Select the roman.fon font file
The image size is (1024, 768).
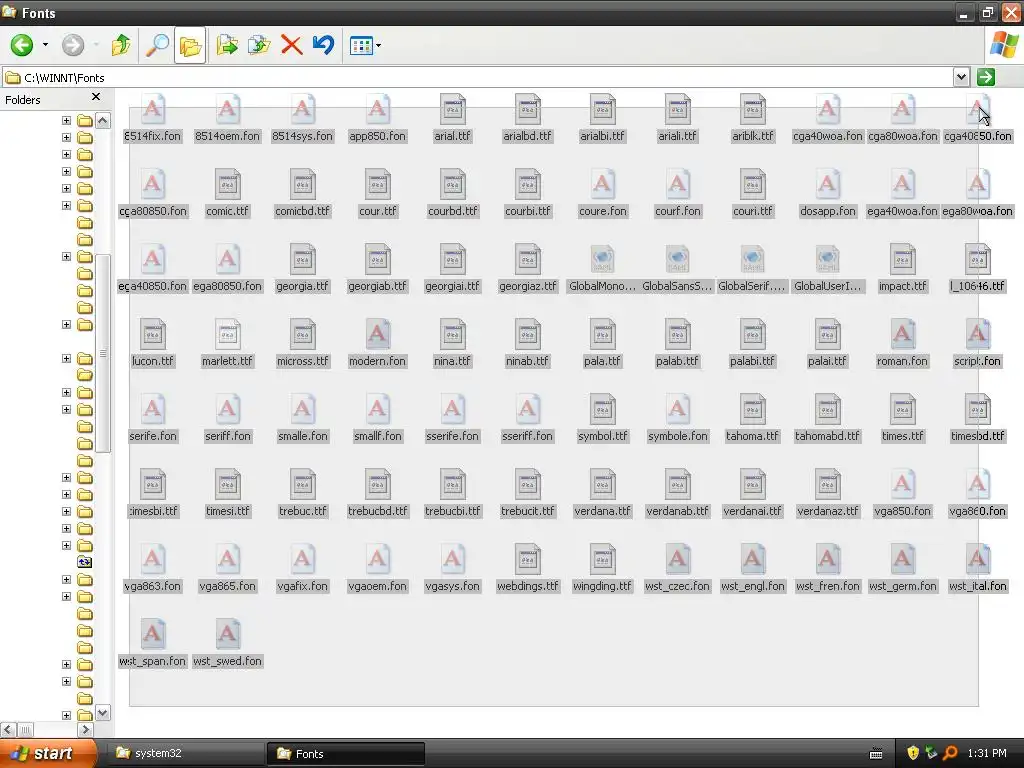(903, 344)
